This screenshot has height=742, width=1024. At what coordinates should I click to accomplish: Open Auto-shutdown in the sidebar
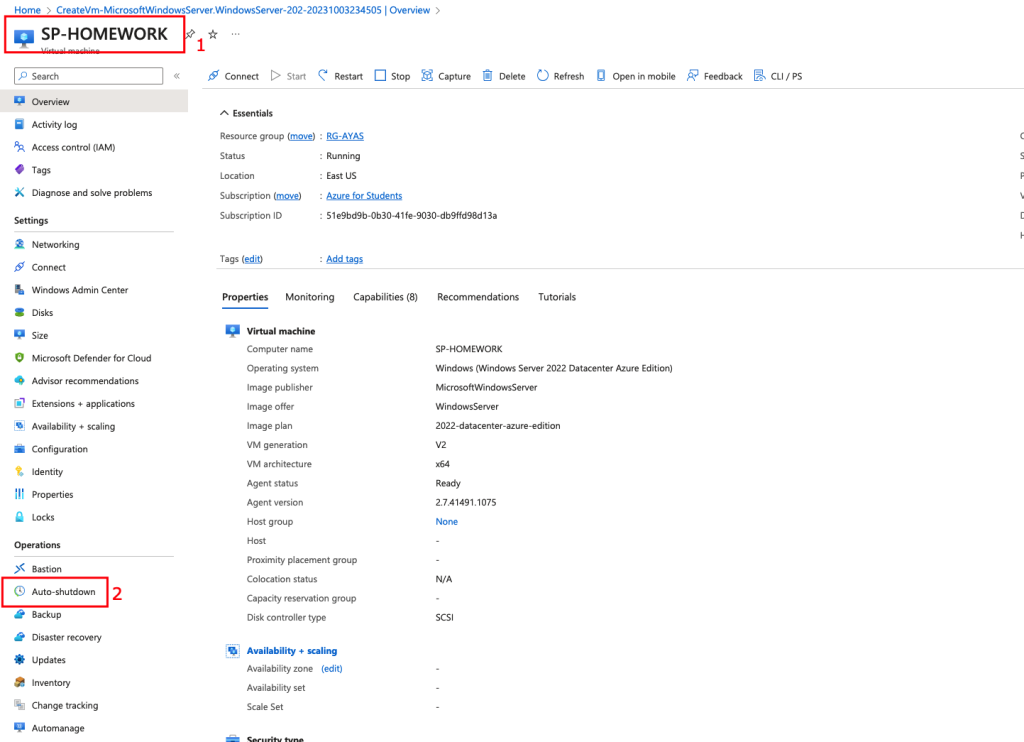(x=63, y=592)
